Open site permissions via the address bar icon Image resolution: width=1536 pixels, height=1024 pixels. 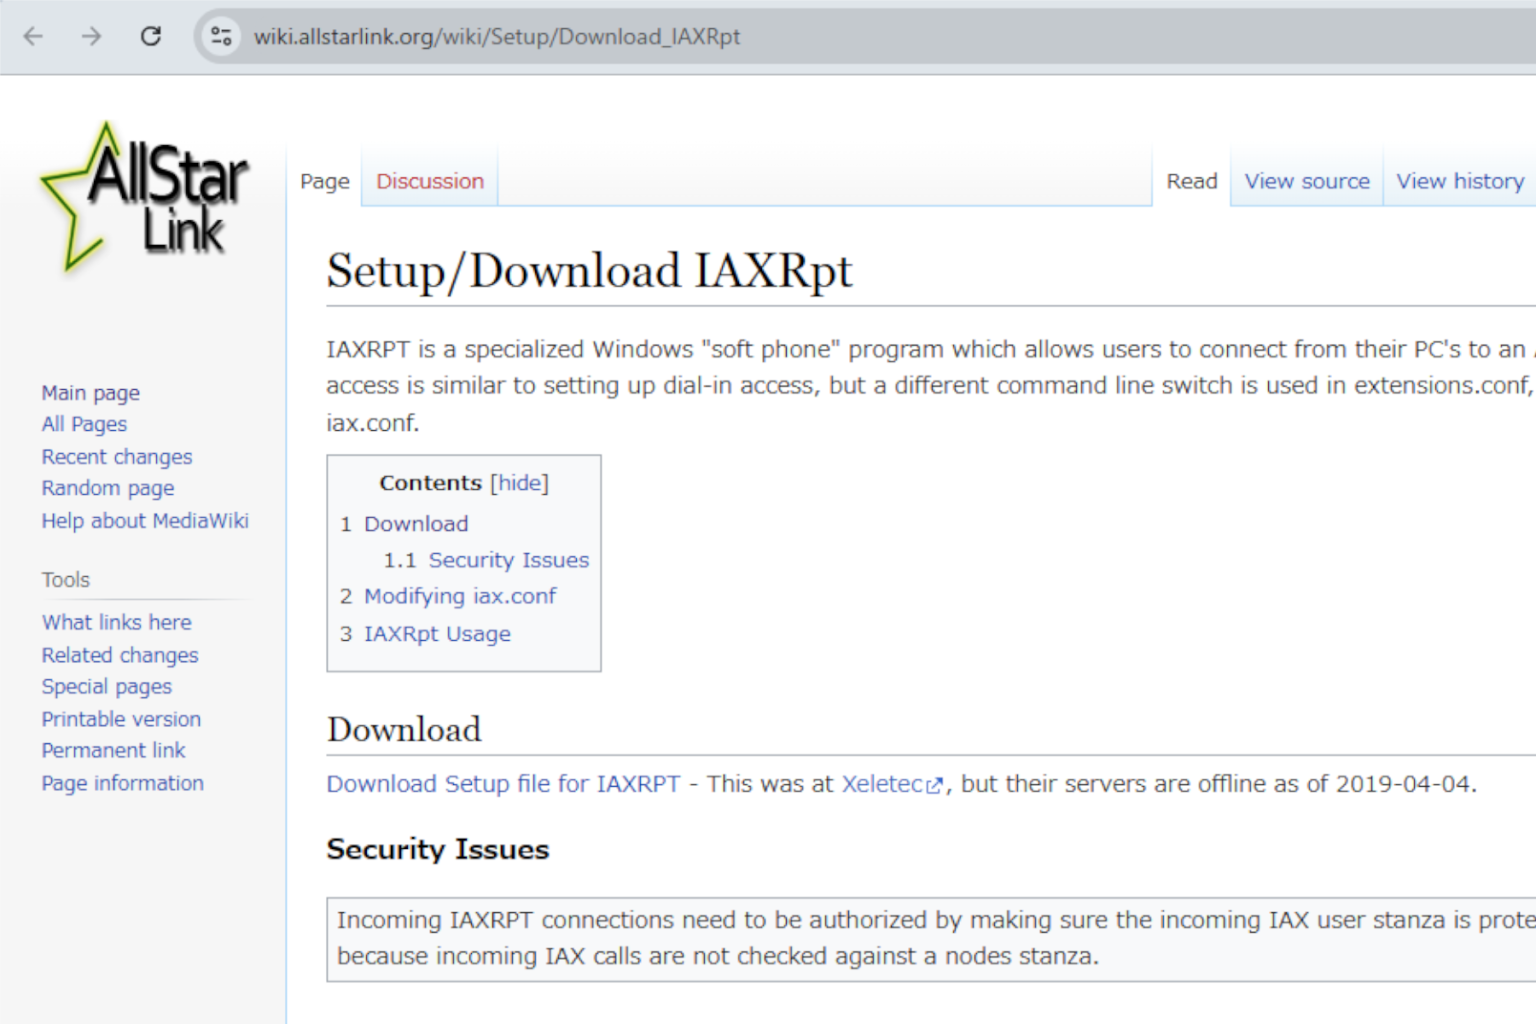click(221, 36)
